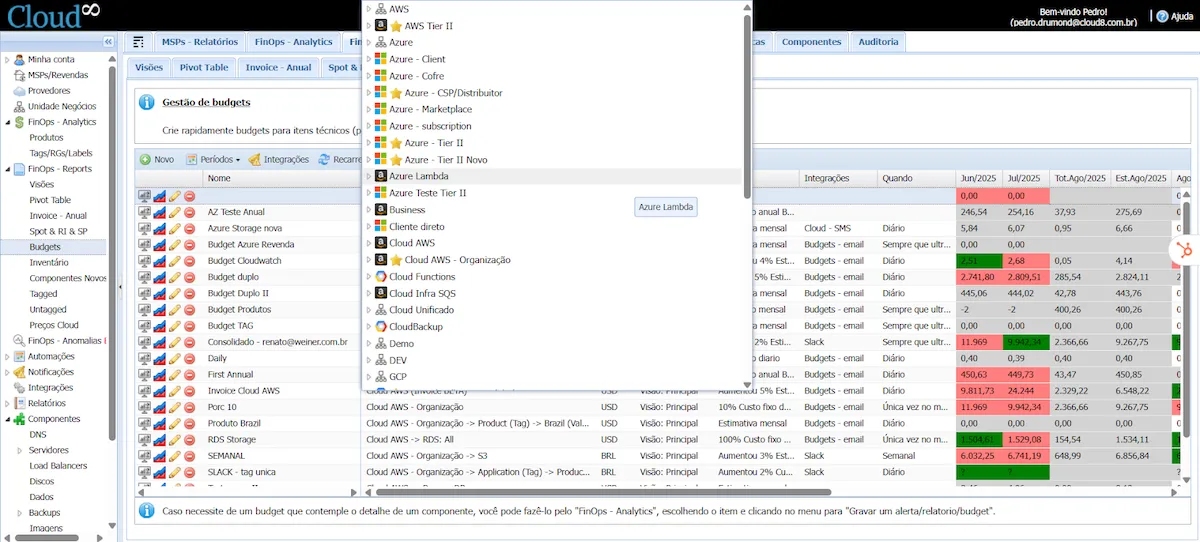Switch to Pivot Table sub-tab
This screenshot has height=542, width=1200.
point(203,68)
